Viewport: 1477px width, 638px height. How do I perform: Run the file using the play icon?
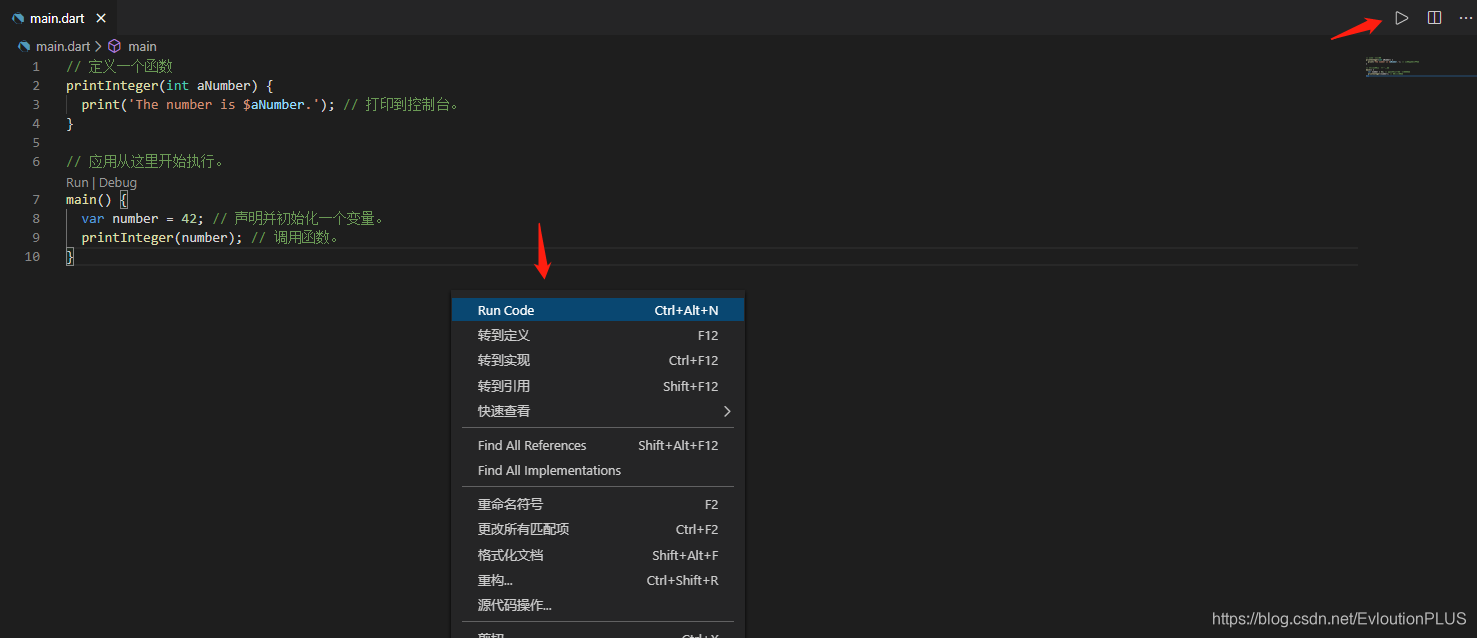[x=1400, y=17]
